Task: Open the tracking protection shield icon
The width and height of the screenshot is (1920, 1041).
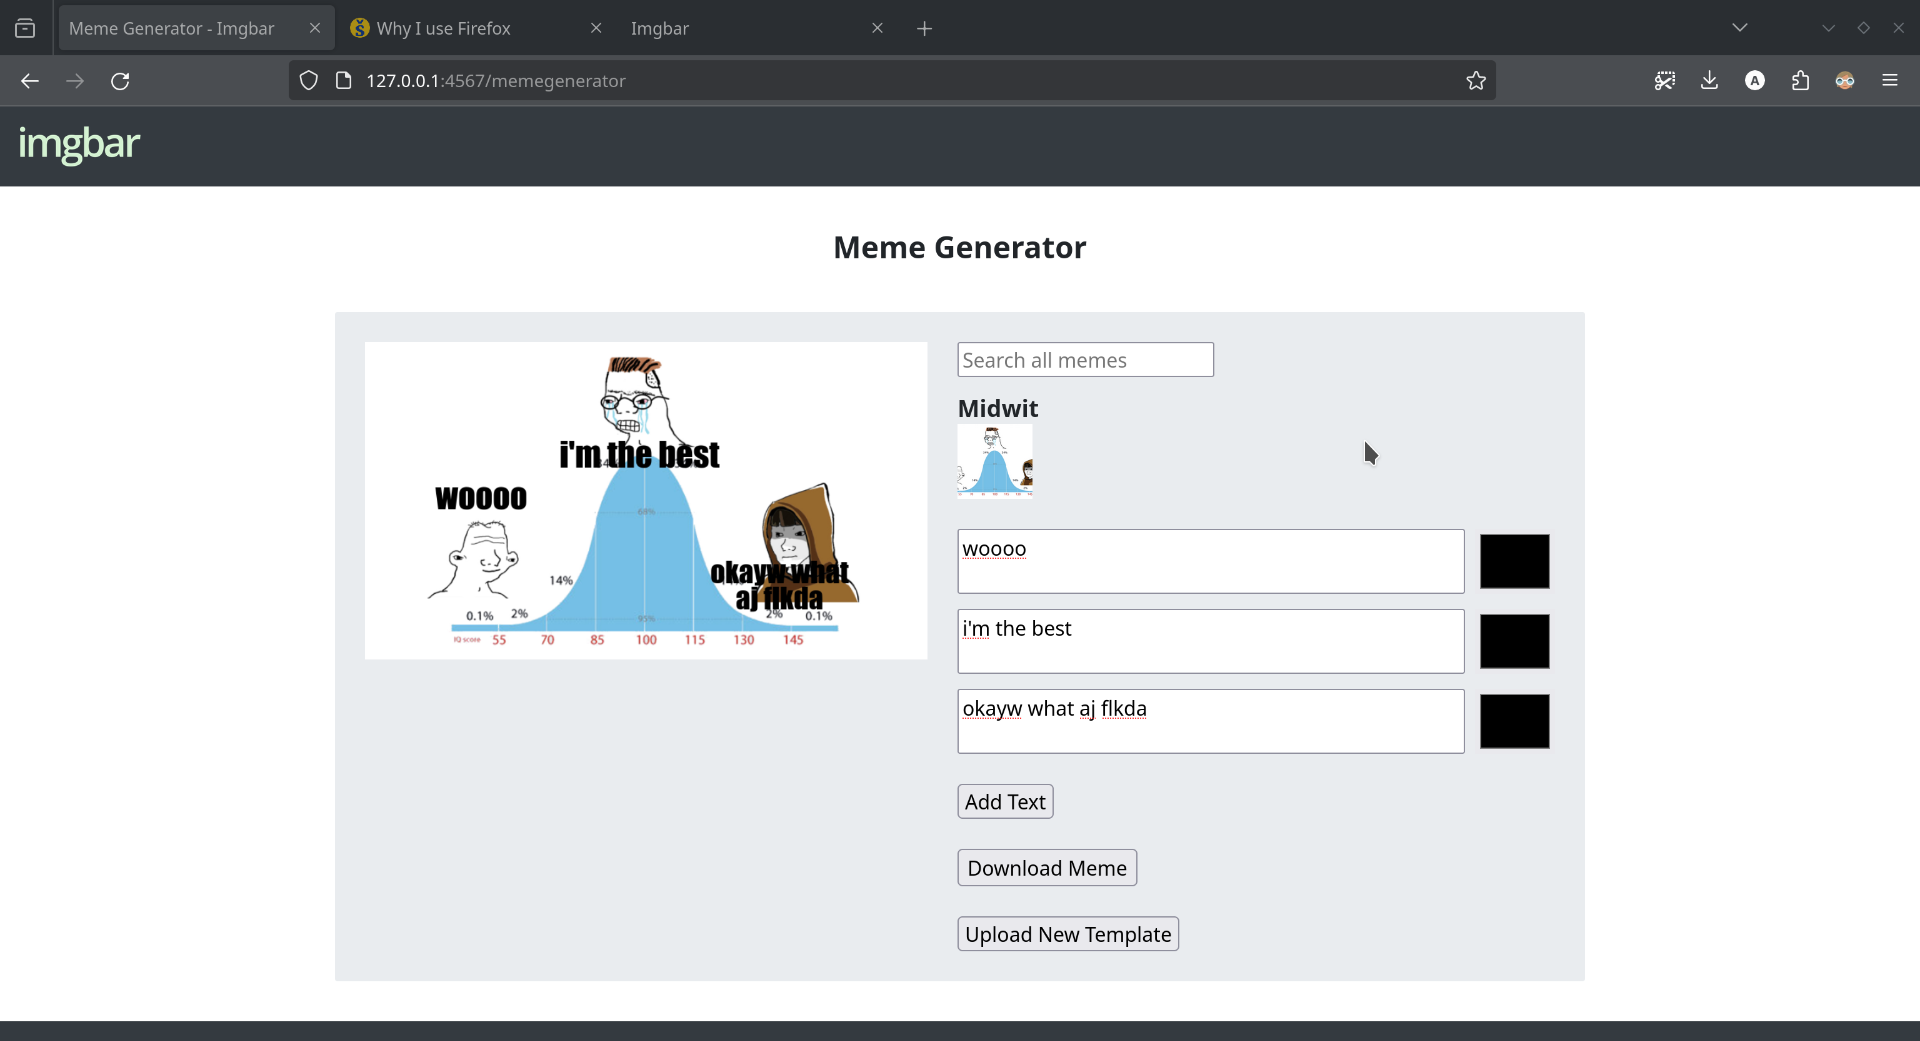Action: click(309, 81)
